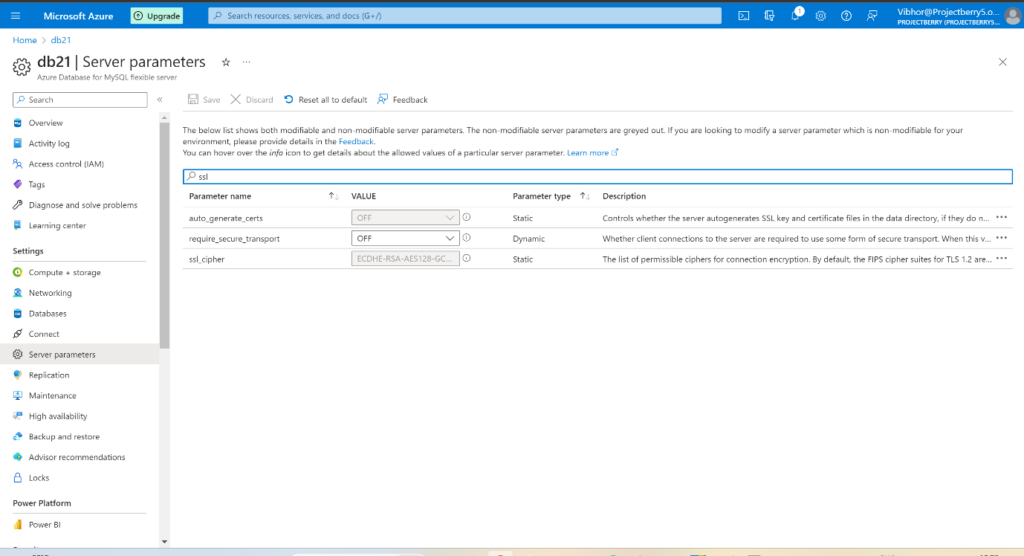Select Server parameters in the sidebar

pos(62,355)
